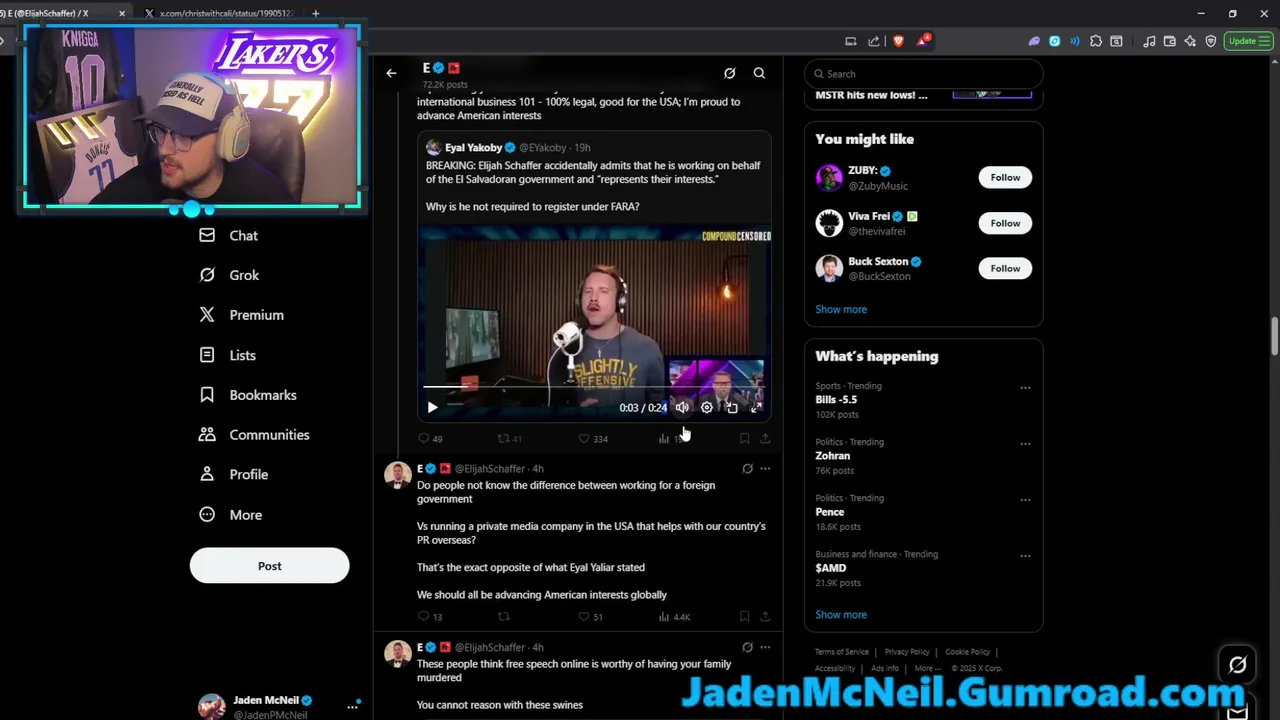Share the post with the embedded video
The height and width of the screenshot is (720, 1280).
[765, 438]
